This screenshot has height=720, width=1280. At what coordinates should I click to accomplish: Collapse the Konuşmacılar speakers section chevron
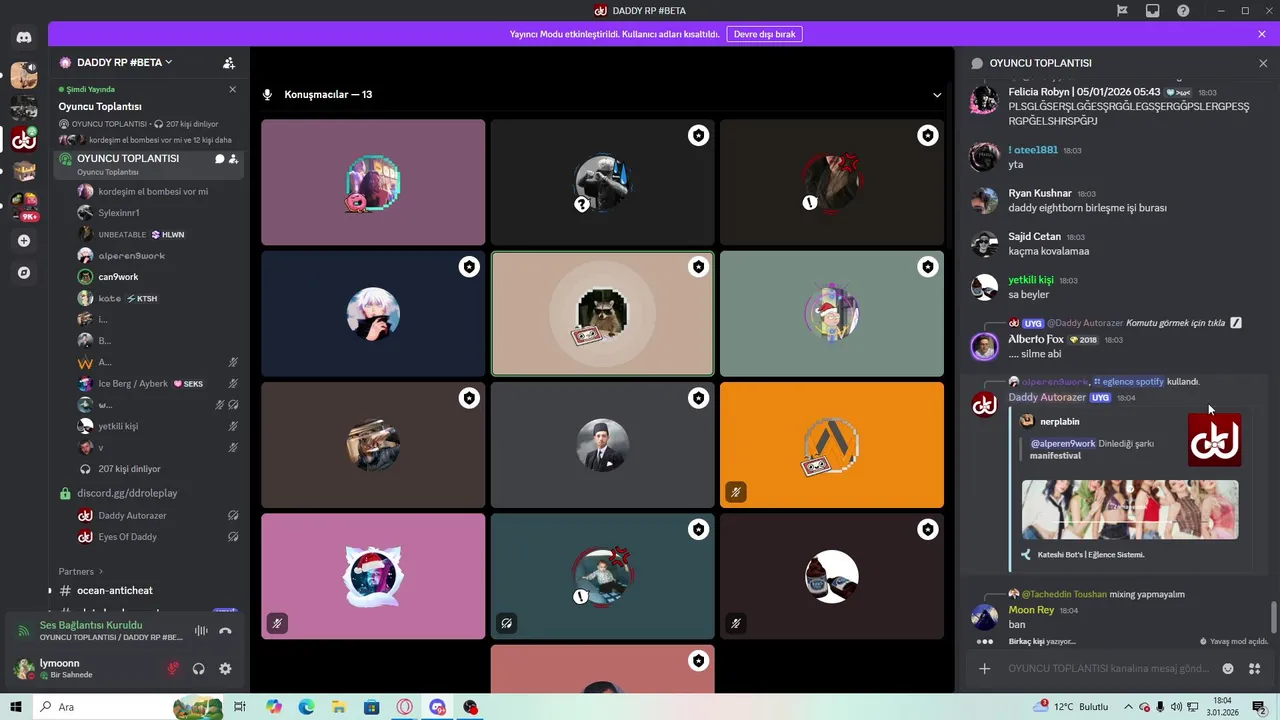point(937,95)
